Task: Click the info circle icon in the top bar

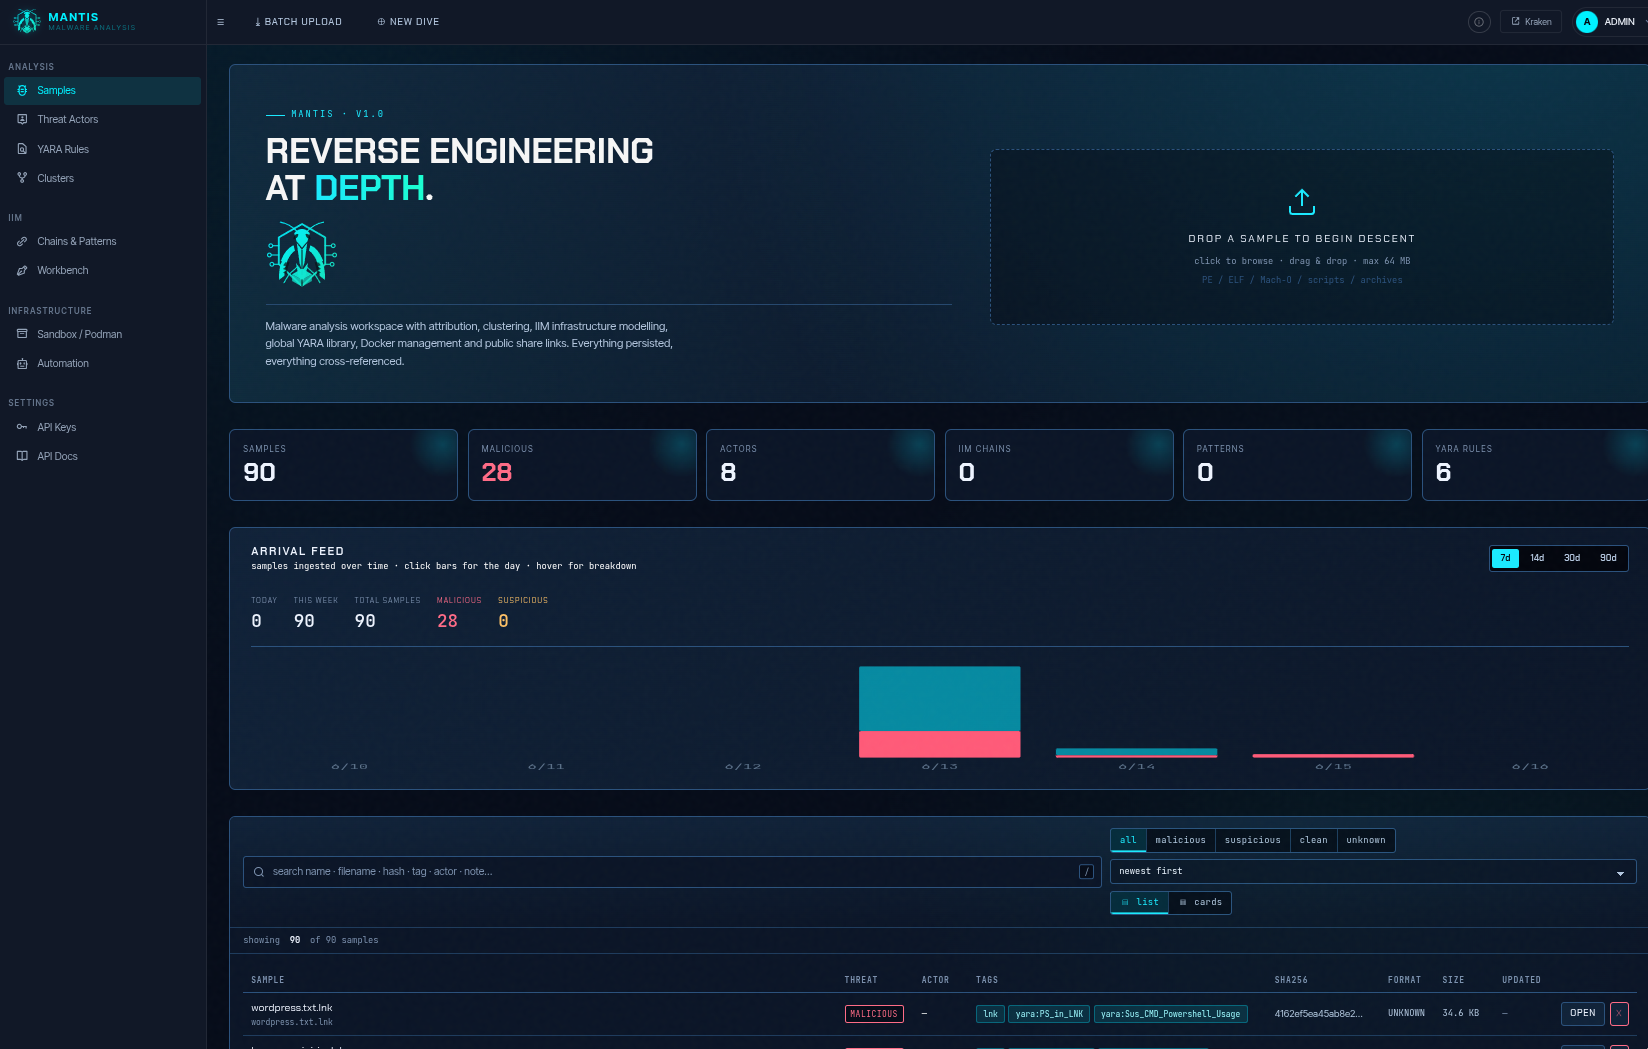Action: tap(1479, 22)
